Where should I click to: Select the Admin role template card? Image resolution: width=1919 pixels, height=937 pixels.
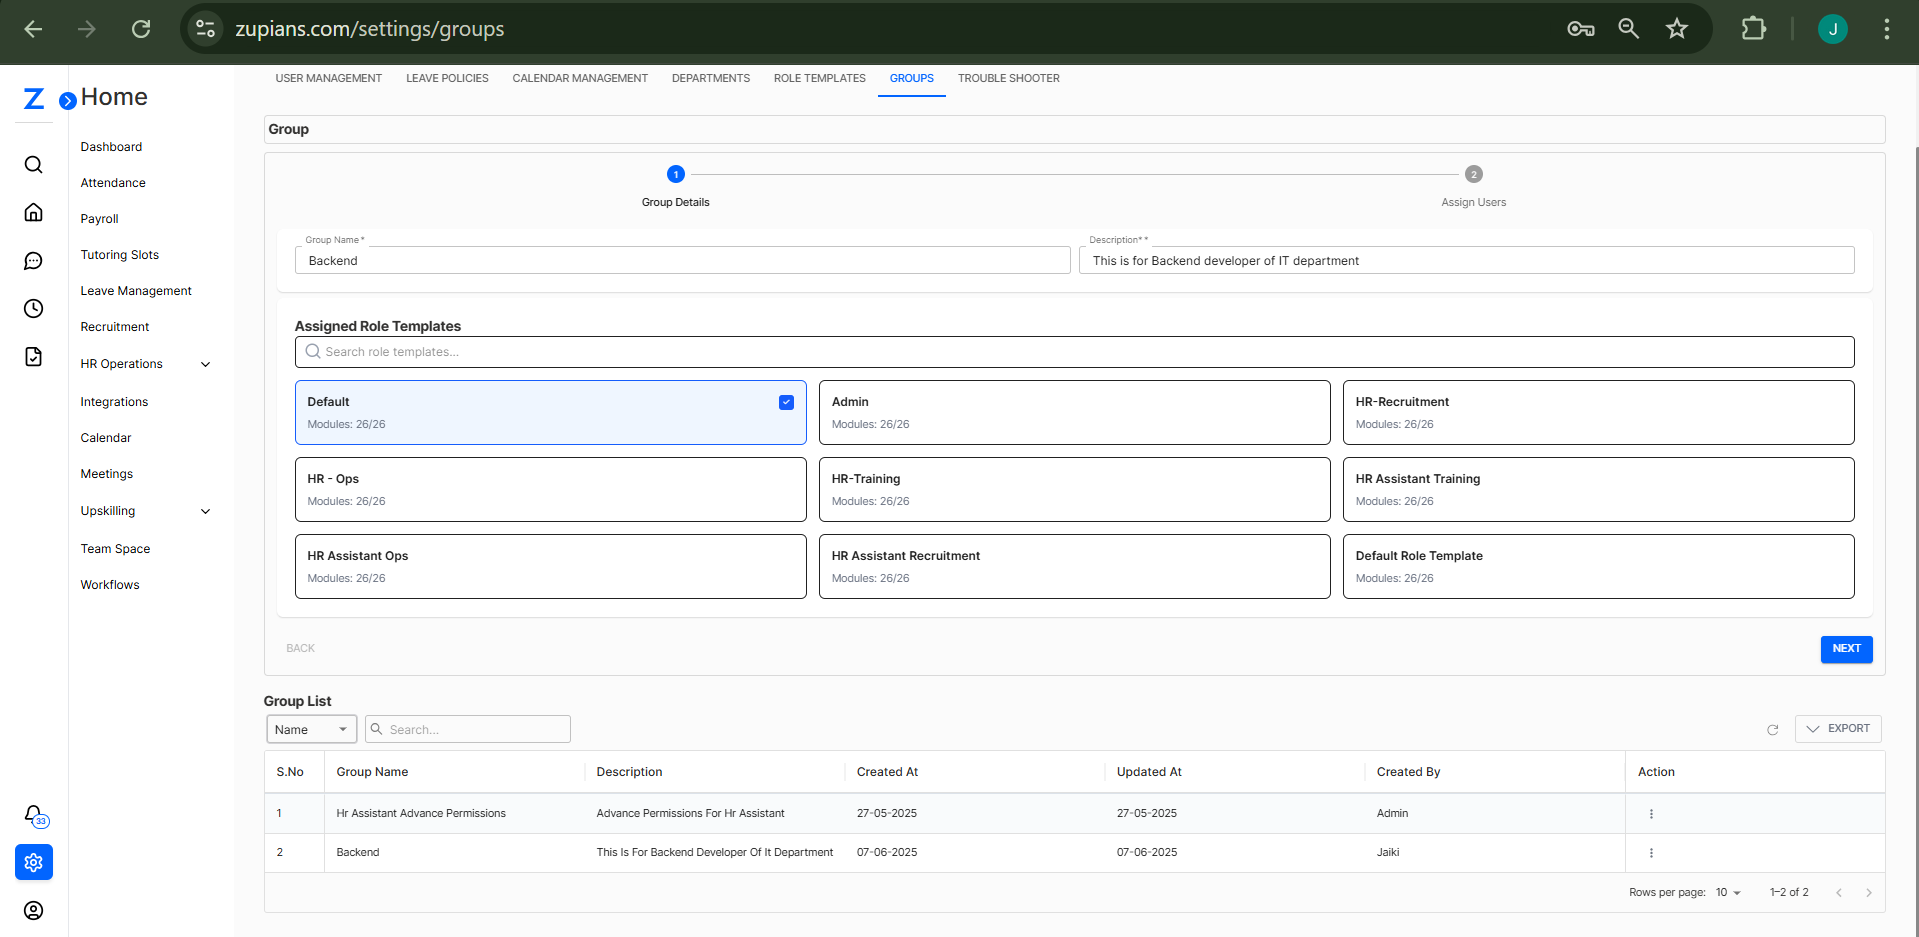(x=1074, y=412)
